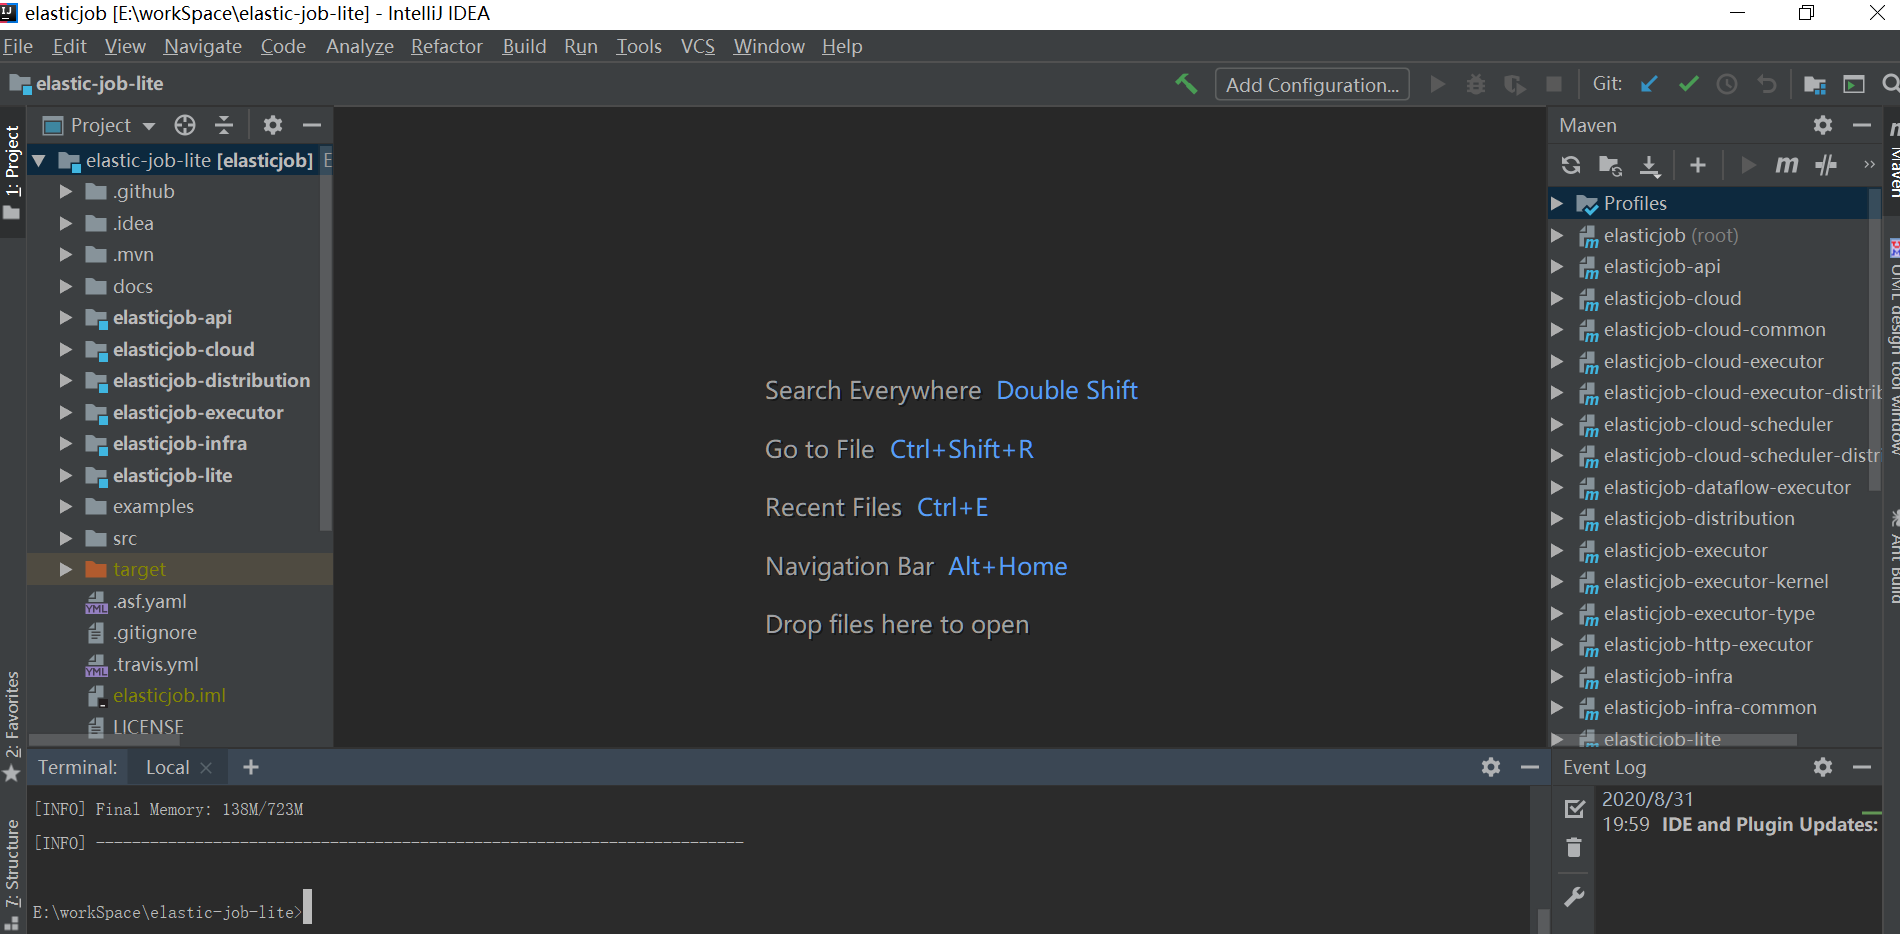Click the Debug bug icon
Image resolution: width=1900 pixels, height=934 pixels.
1476,84
